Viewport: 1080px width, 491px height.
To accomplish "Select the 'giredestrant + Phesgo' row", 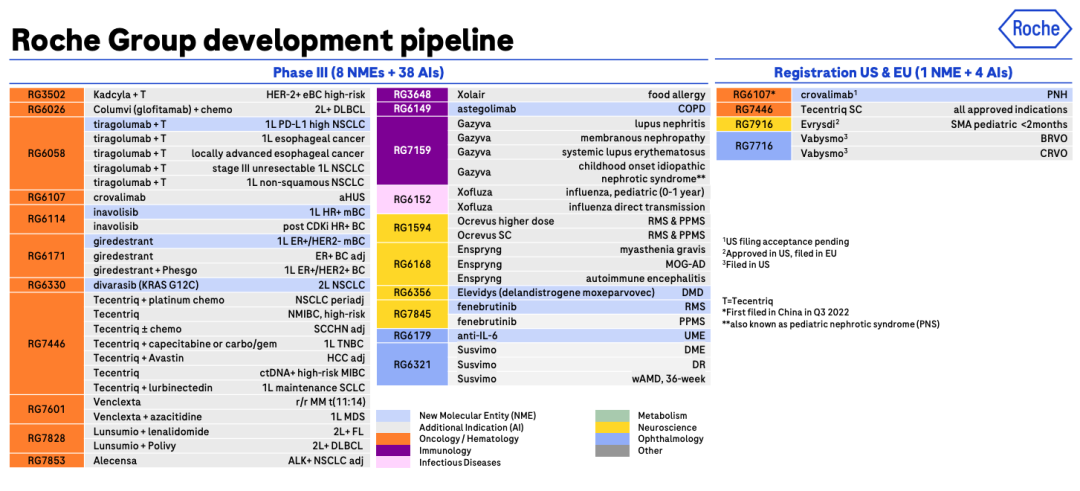I will 229,270.
